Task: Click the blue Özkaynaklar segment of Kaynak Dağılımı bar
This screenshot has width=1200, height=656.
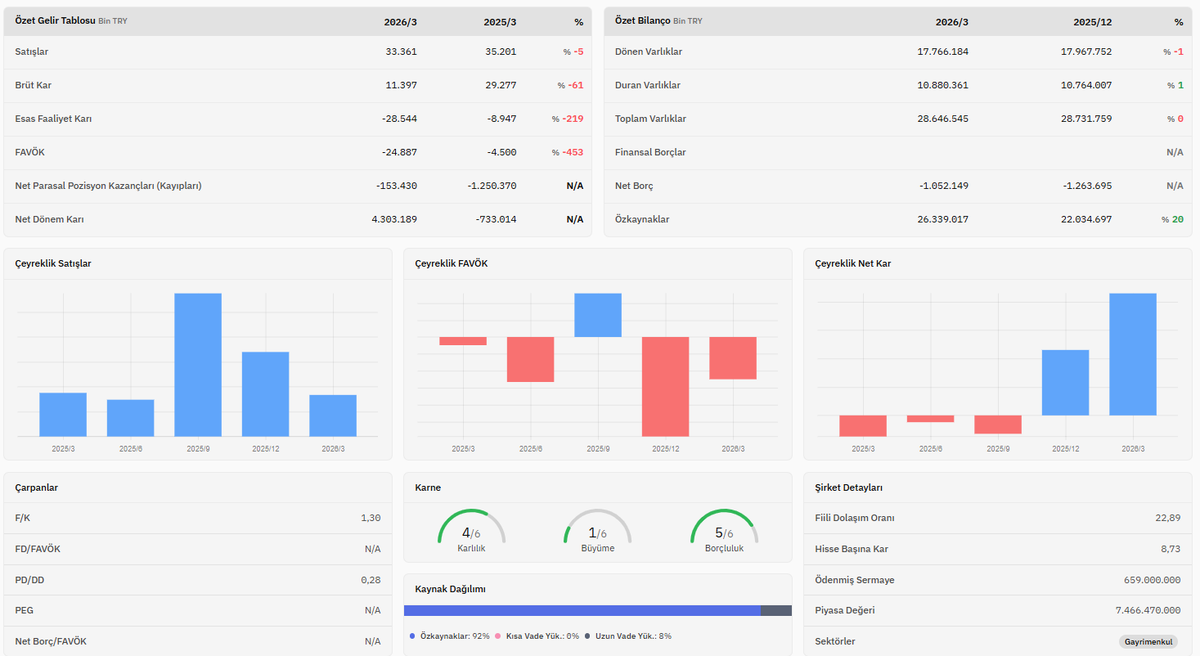Action: (582, 610)
